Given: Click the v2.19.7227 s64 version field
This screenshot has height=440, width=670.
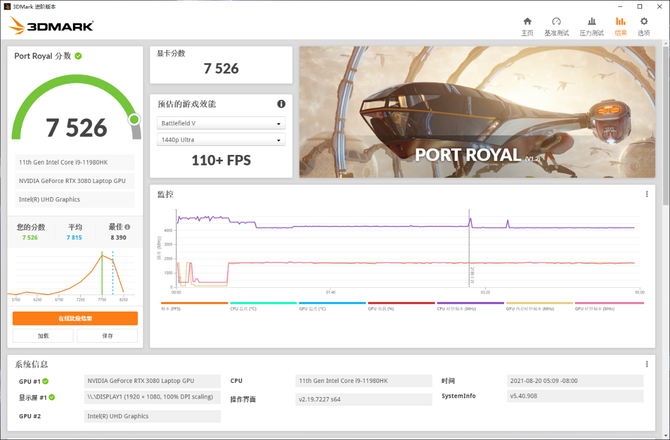Looking at the screenshot, I should pyautogui.click(x=364, y=399).
